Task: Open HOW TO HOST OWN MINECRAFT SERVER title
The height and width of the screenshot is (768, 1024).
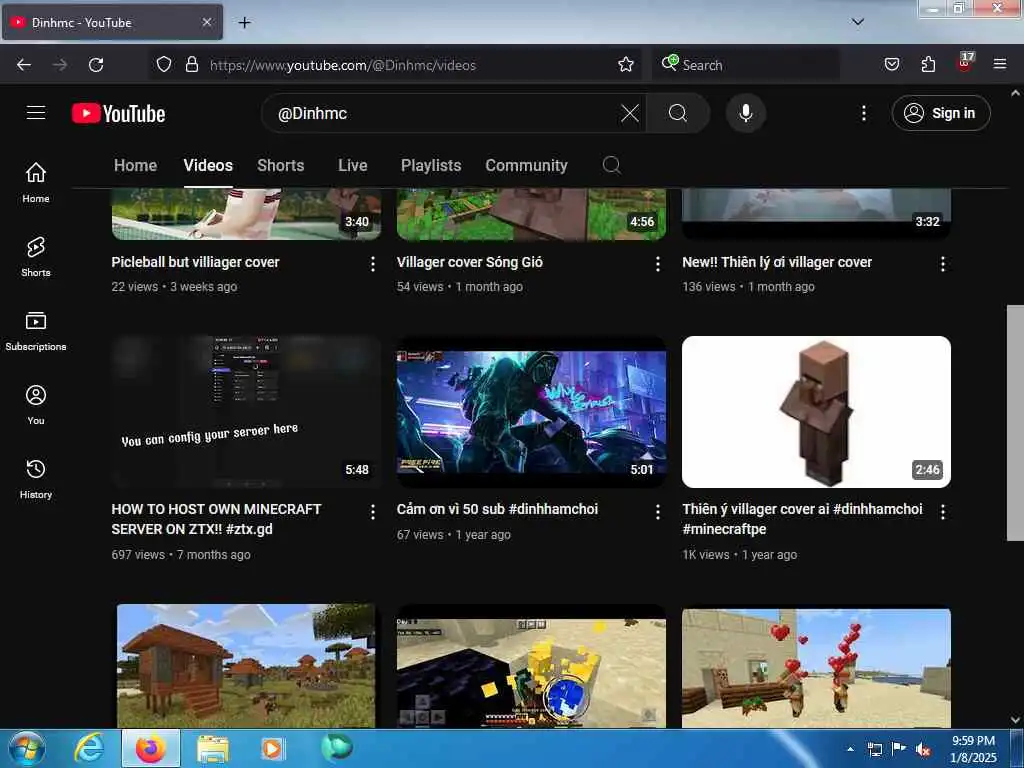Action: coord(216,519)
